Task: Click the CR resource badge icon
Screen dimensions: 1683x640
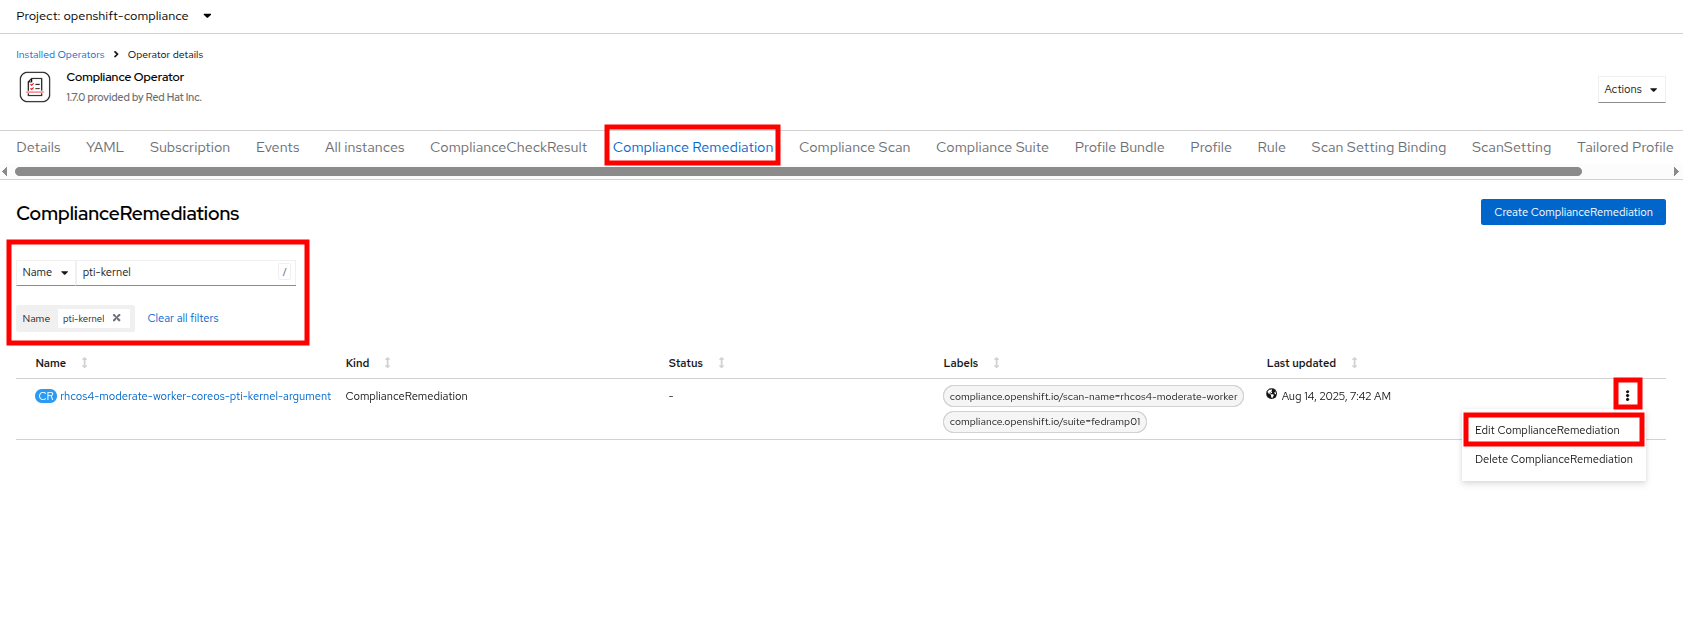Action: pos(46,396)
